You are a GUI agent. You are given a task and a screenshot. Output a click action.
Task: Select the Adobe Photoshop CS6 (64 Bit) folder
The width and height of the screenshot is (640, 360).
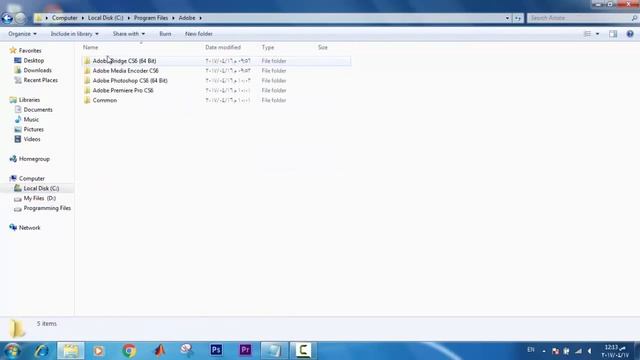(130, 80)
